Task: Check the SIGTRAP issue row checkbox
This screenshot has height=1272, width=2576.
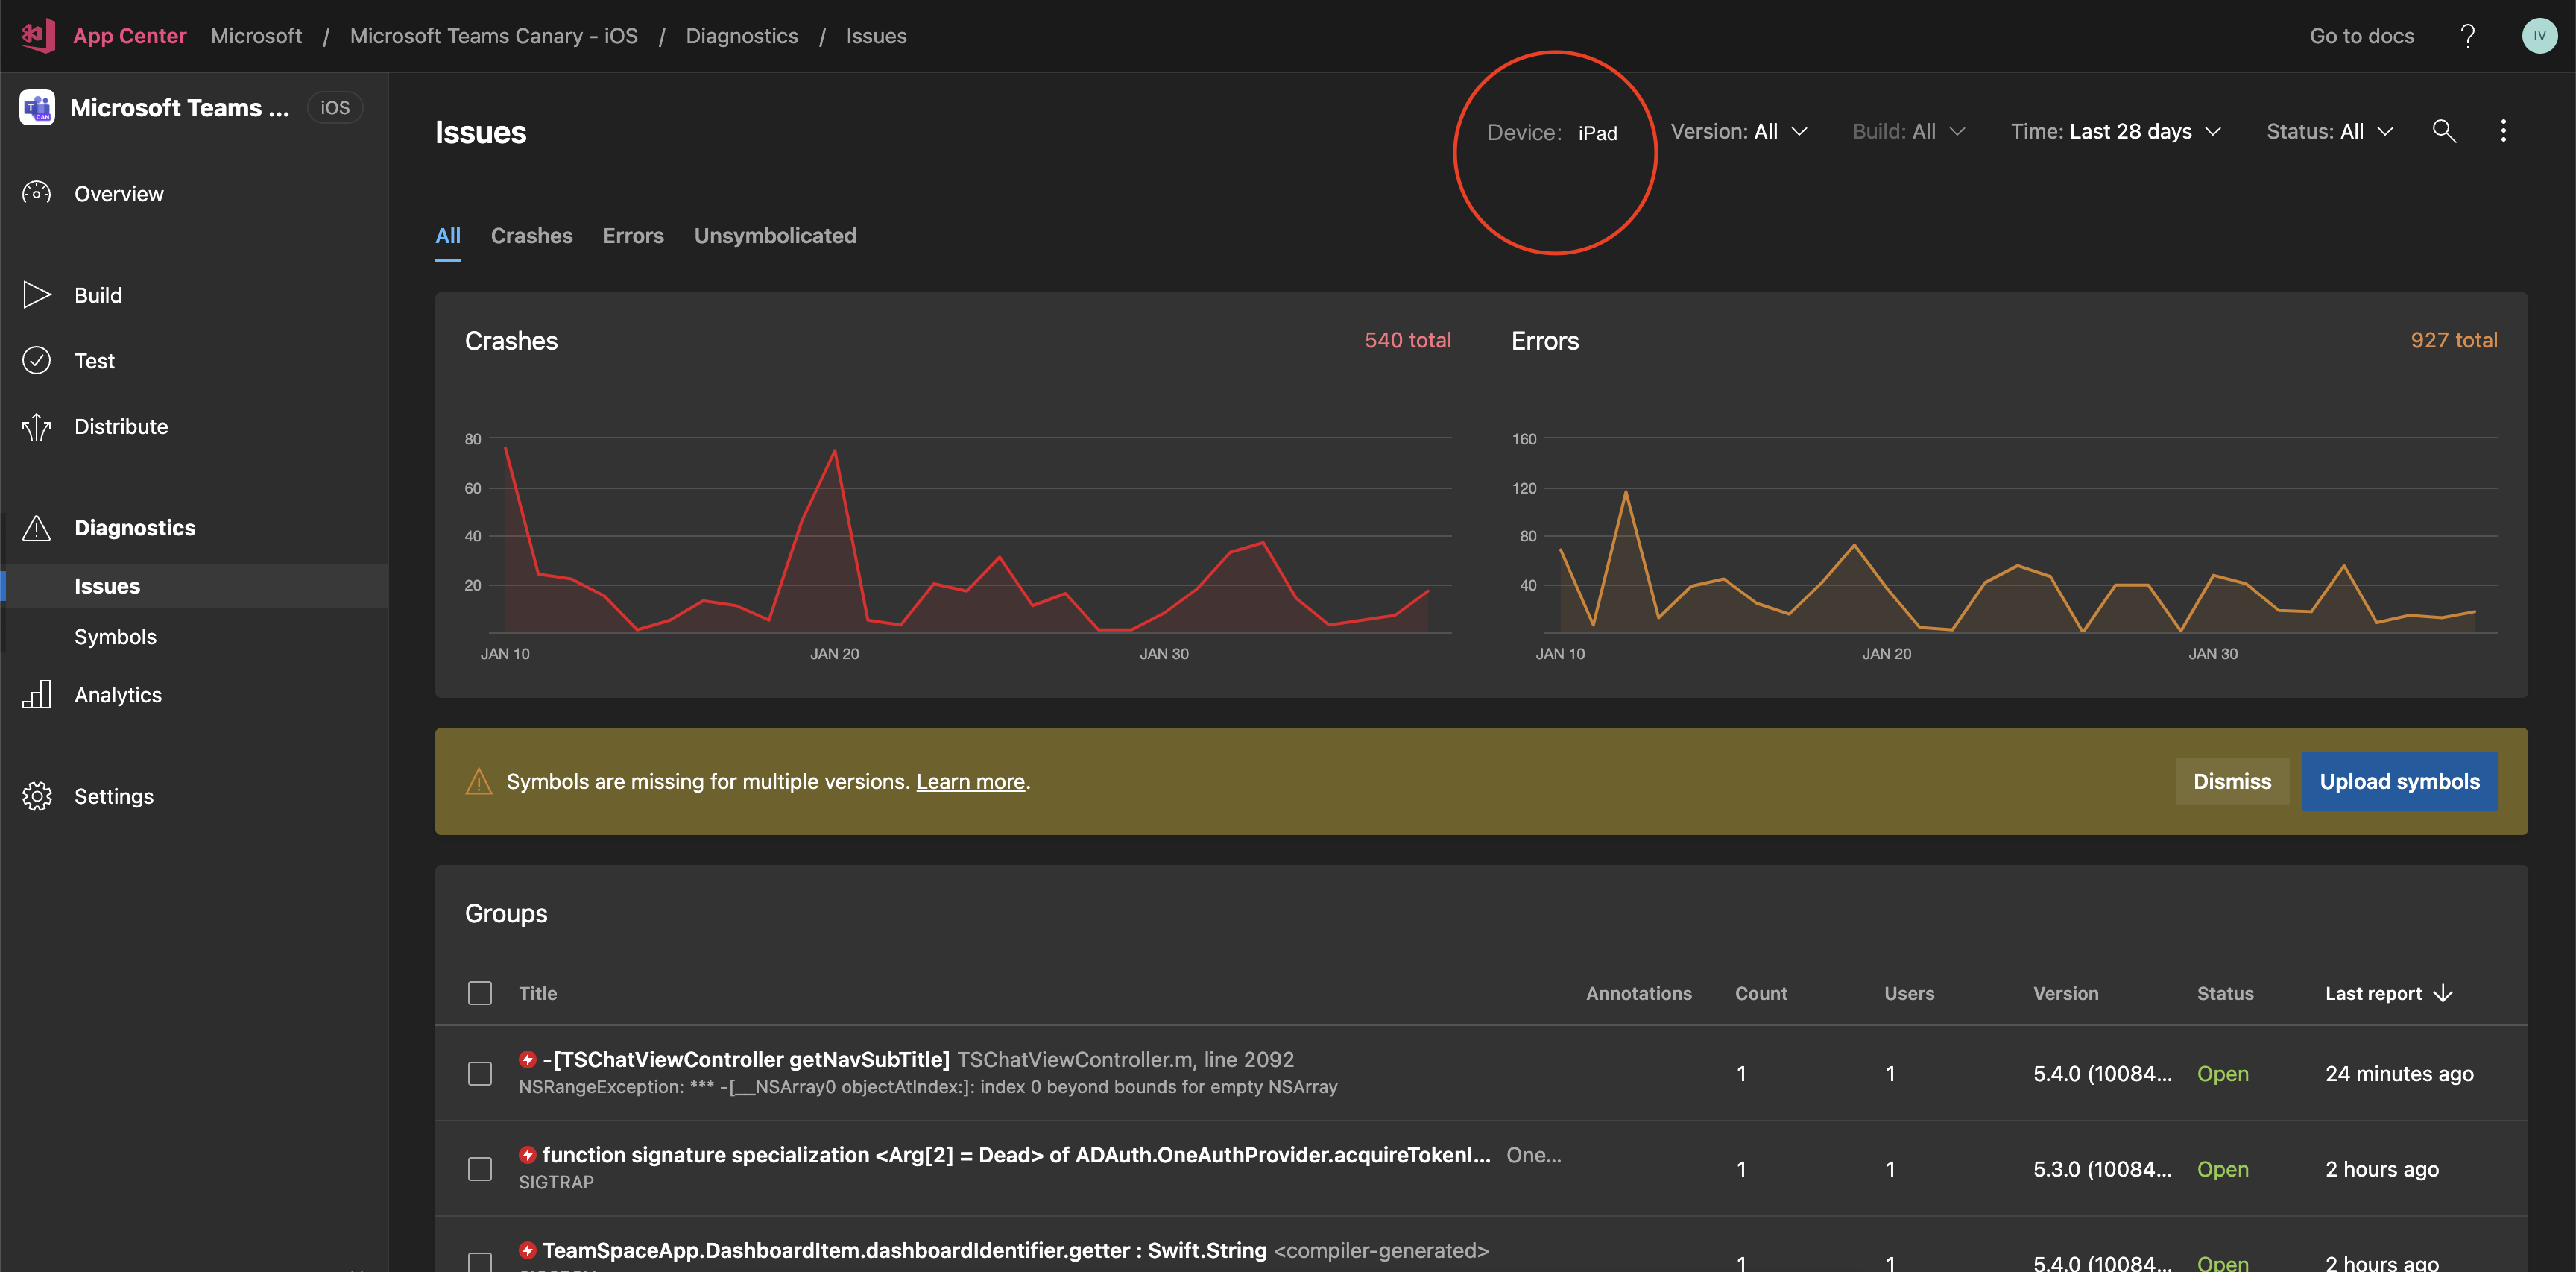Action: (x=480, y=1168)
